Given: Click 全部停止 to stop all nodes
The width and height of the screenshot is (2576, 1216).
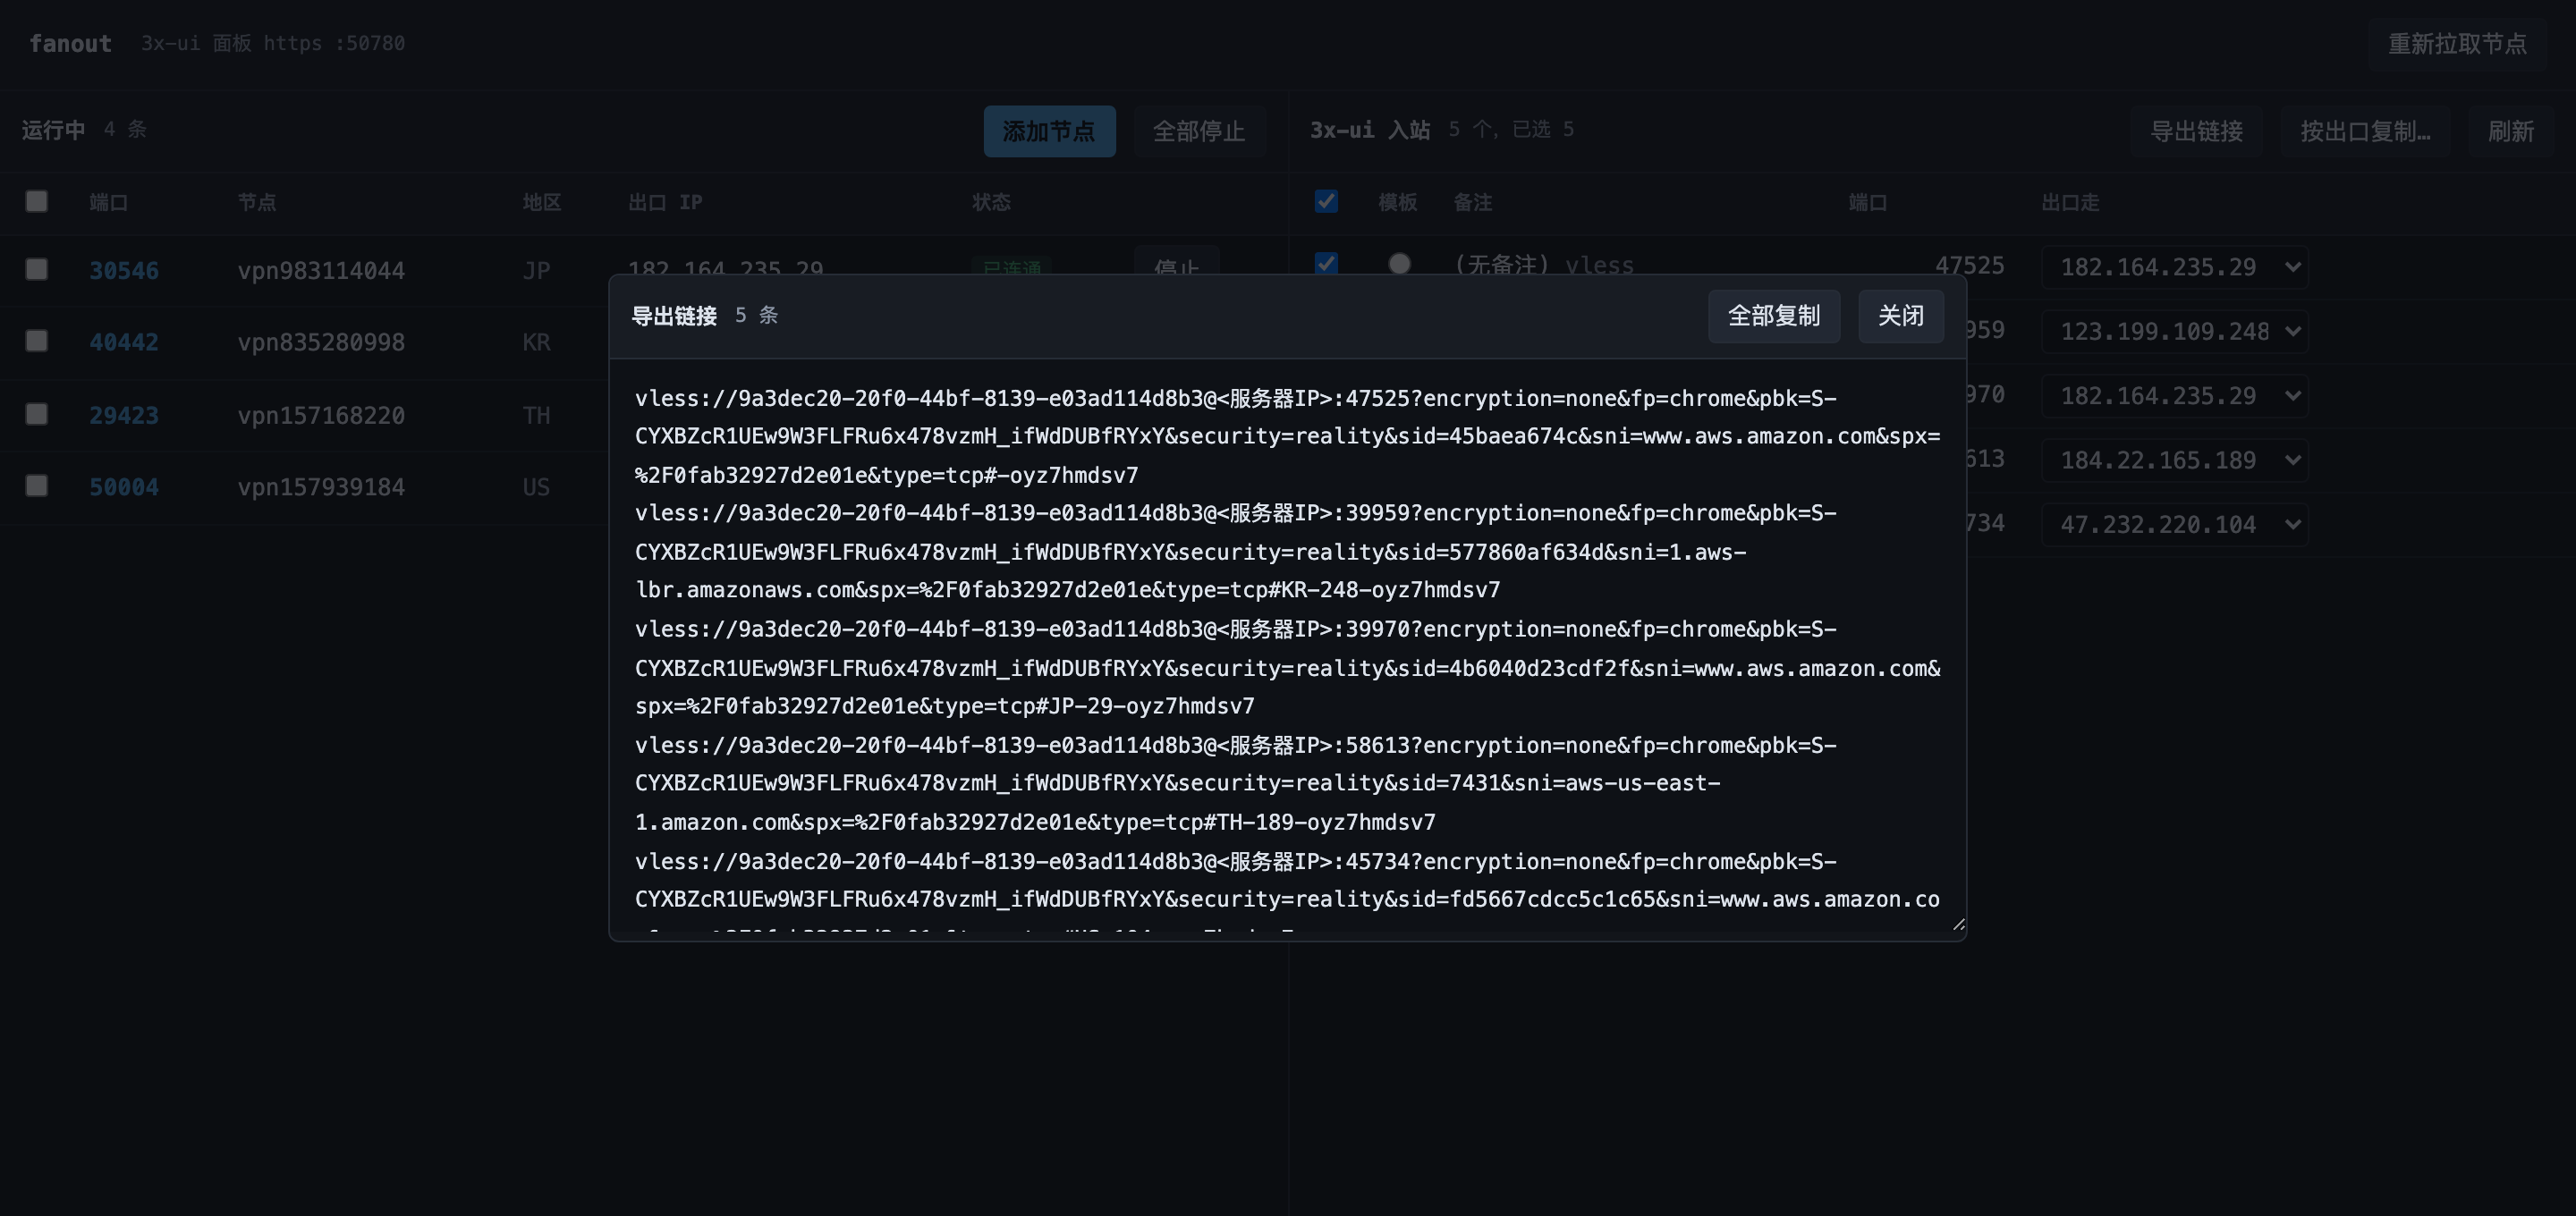Looking at the screenshot, I should (x=1199, y=131).
